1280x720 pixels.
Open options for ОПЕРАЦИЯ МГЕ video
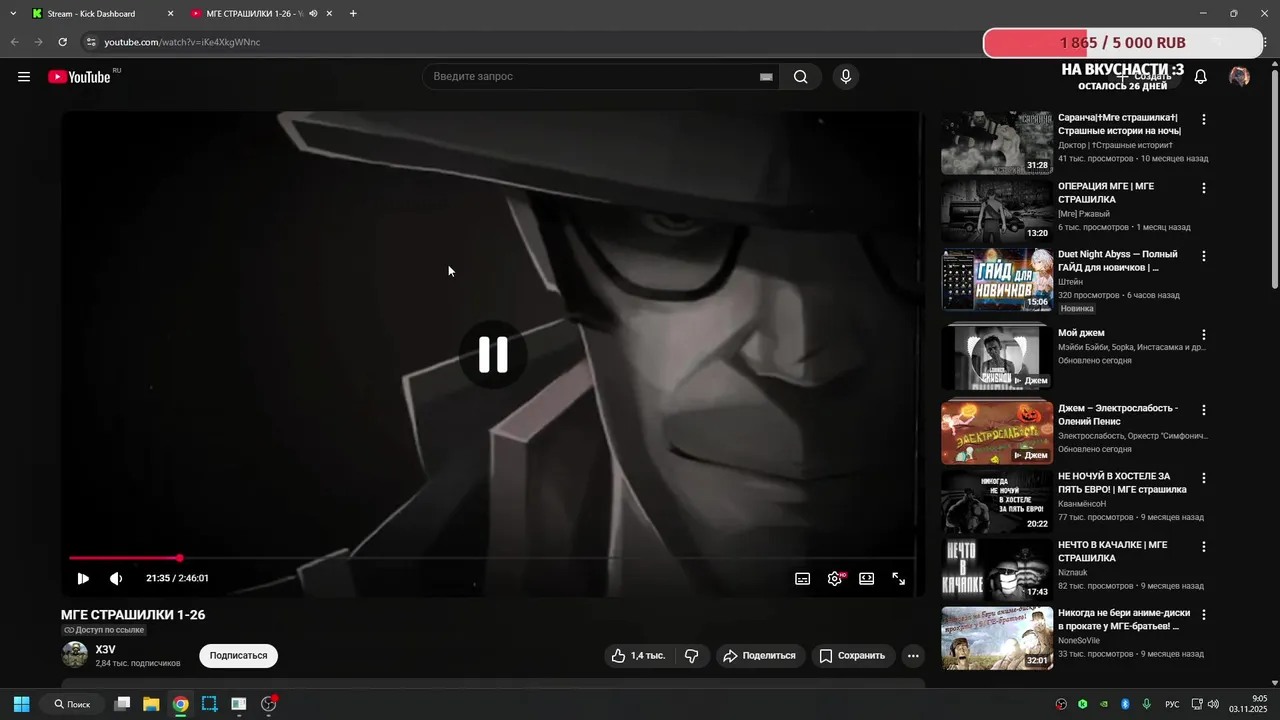point(1204,188)
